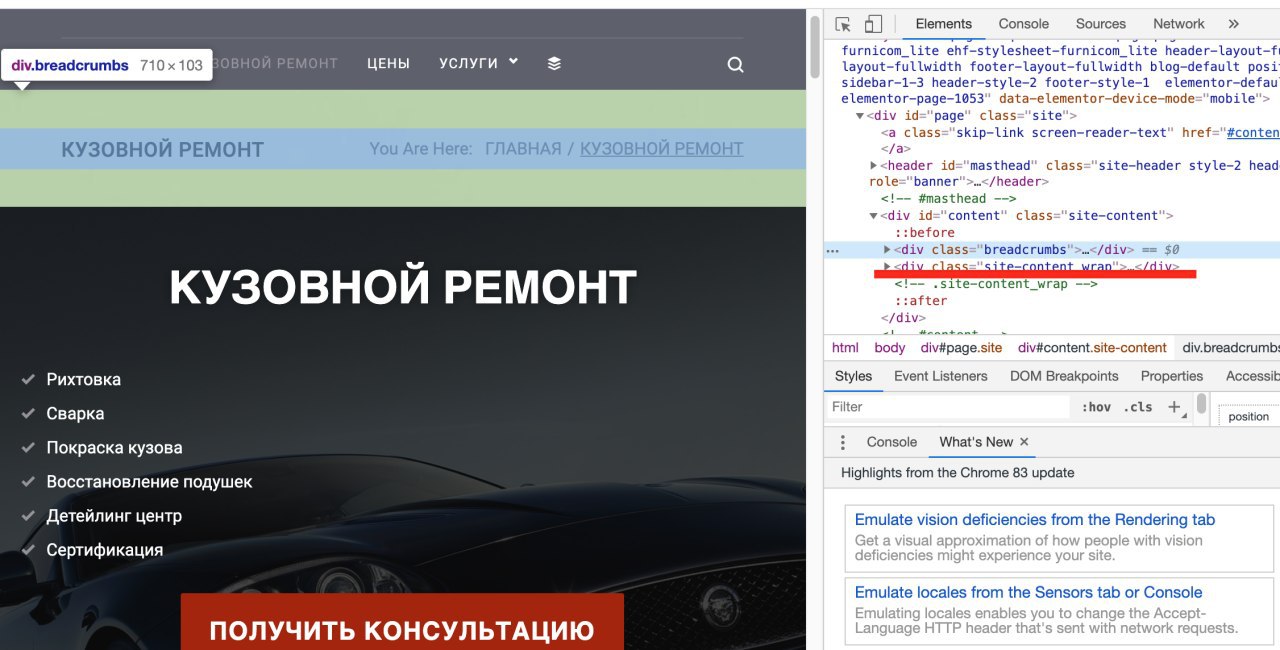Toggle the .cls class editor button

coord(1138,407)
